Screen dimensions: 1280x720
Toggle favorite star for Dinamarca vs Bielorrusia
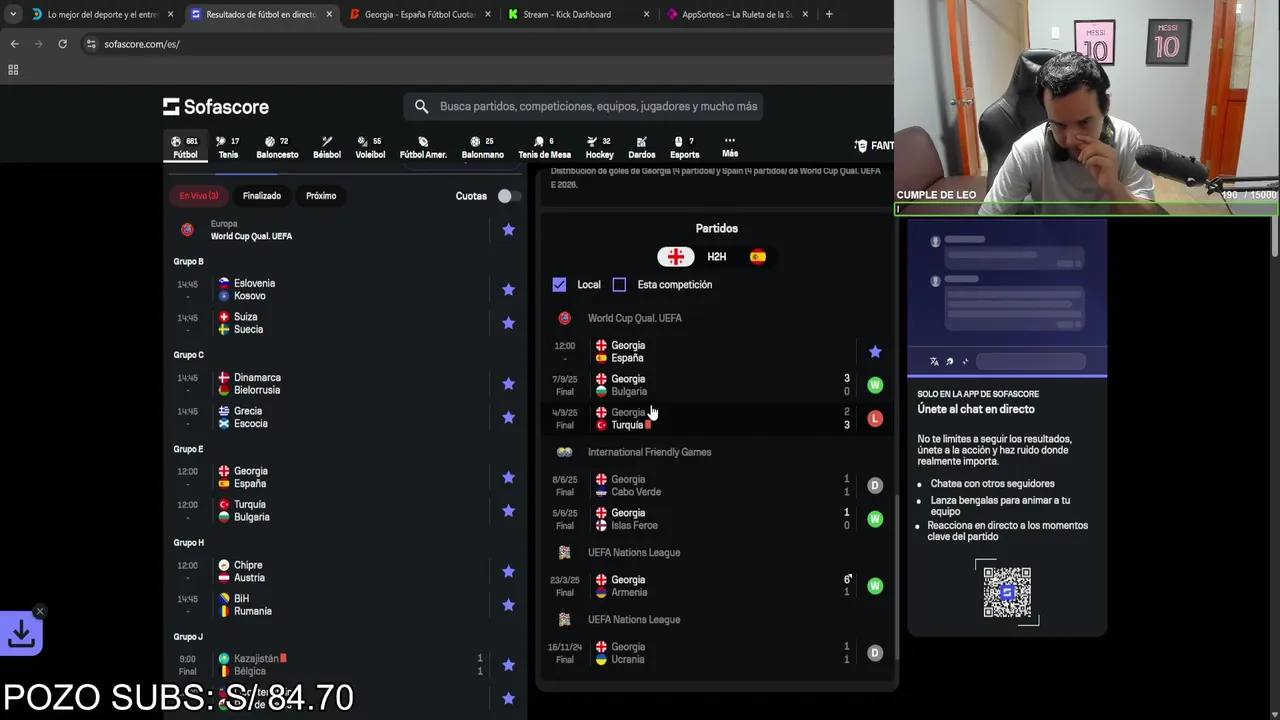(x=508, y=384)
